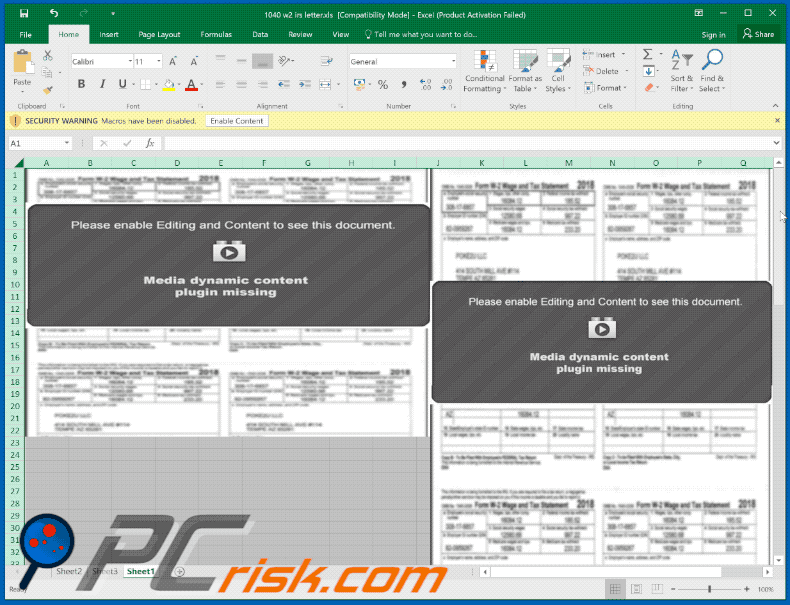Click the Decrease Indent icon
The width and height of the screenshot is (790, 605).
[284, 85]
